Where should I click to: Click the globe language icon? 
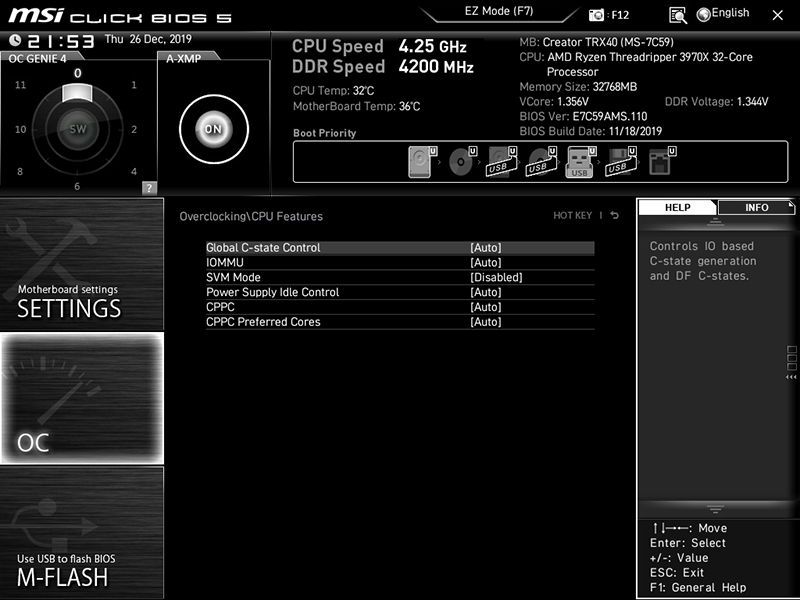[x=704, y=15]
